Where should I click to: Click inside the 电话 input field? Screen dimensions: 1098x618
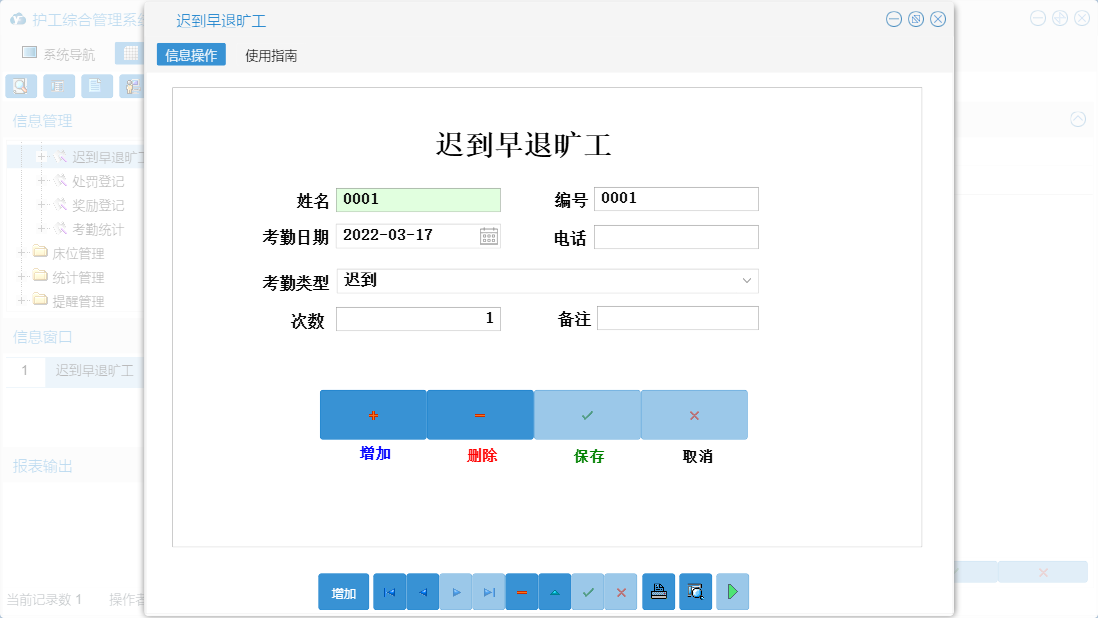[x=676, y=236]
